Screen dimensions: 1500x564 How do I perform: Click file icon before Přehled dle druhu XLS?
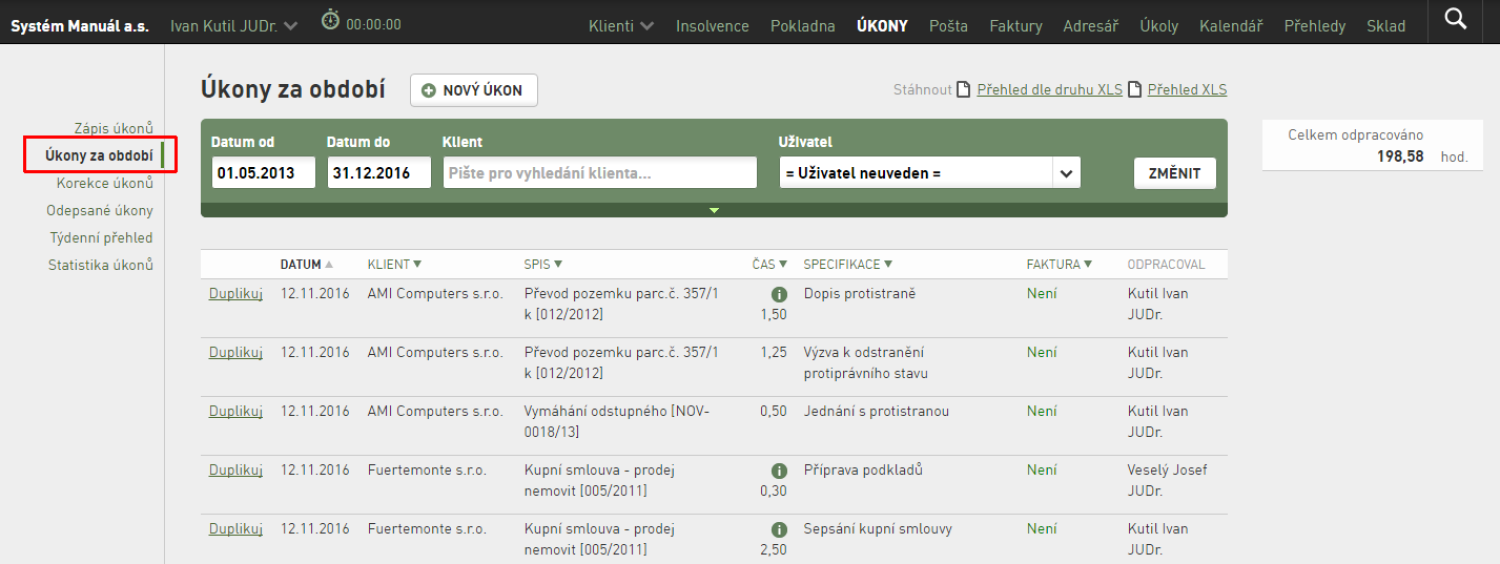pos(964,89)
